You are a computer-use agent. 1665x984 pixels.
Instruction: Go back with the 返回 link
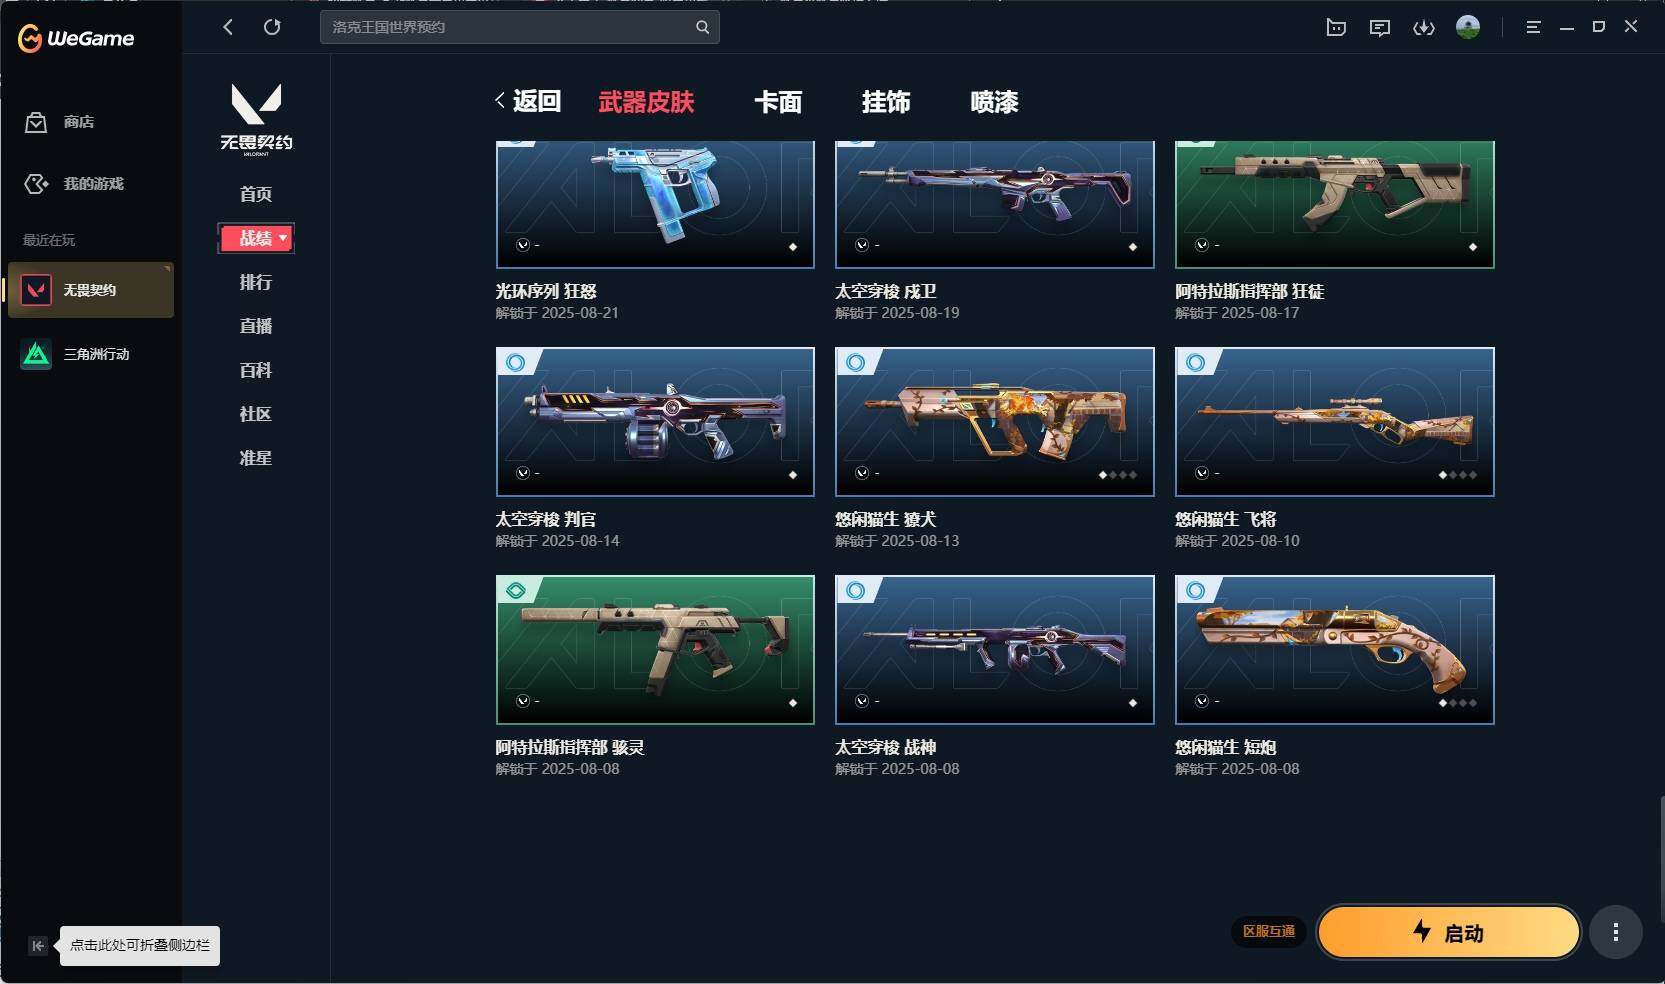[x=528, y=101]
